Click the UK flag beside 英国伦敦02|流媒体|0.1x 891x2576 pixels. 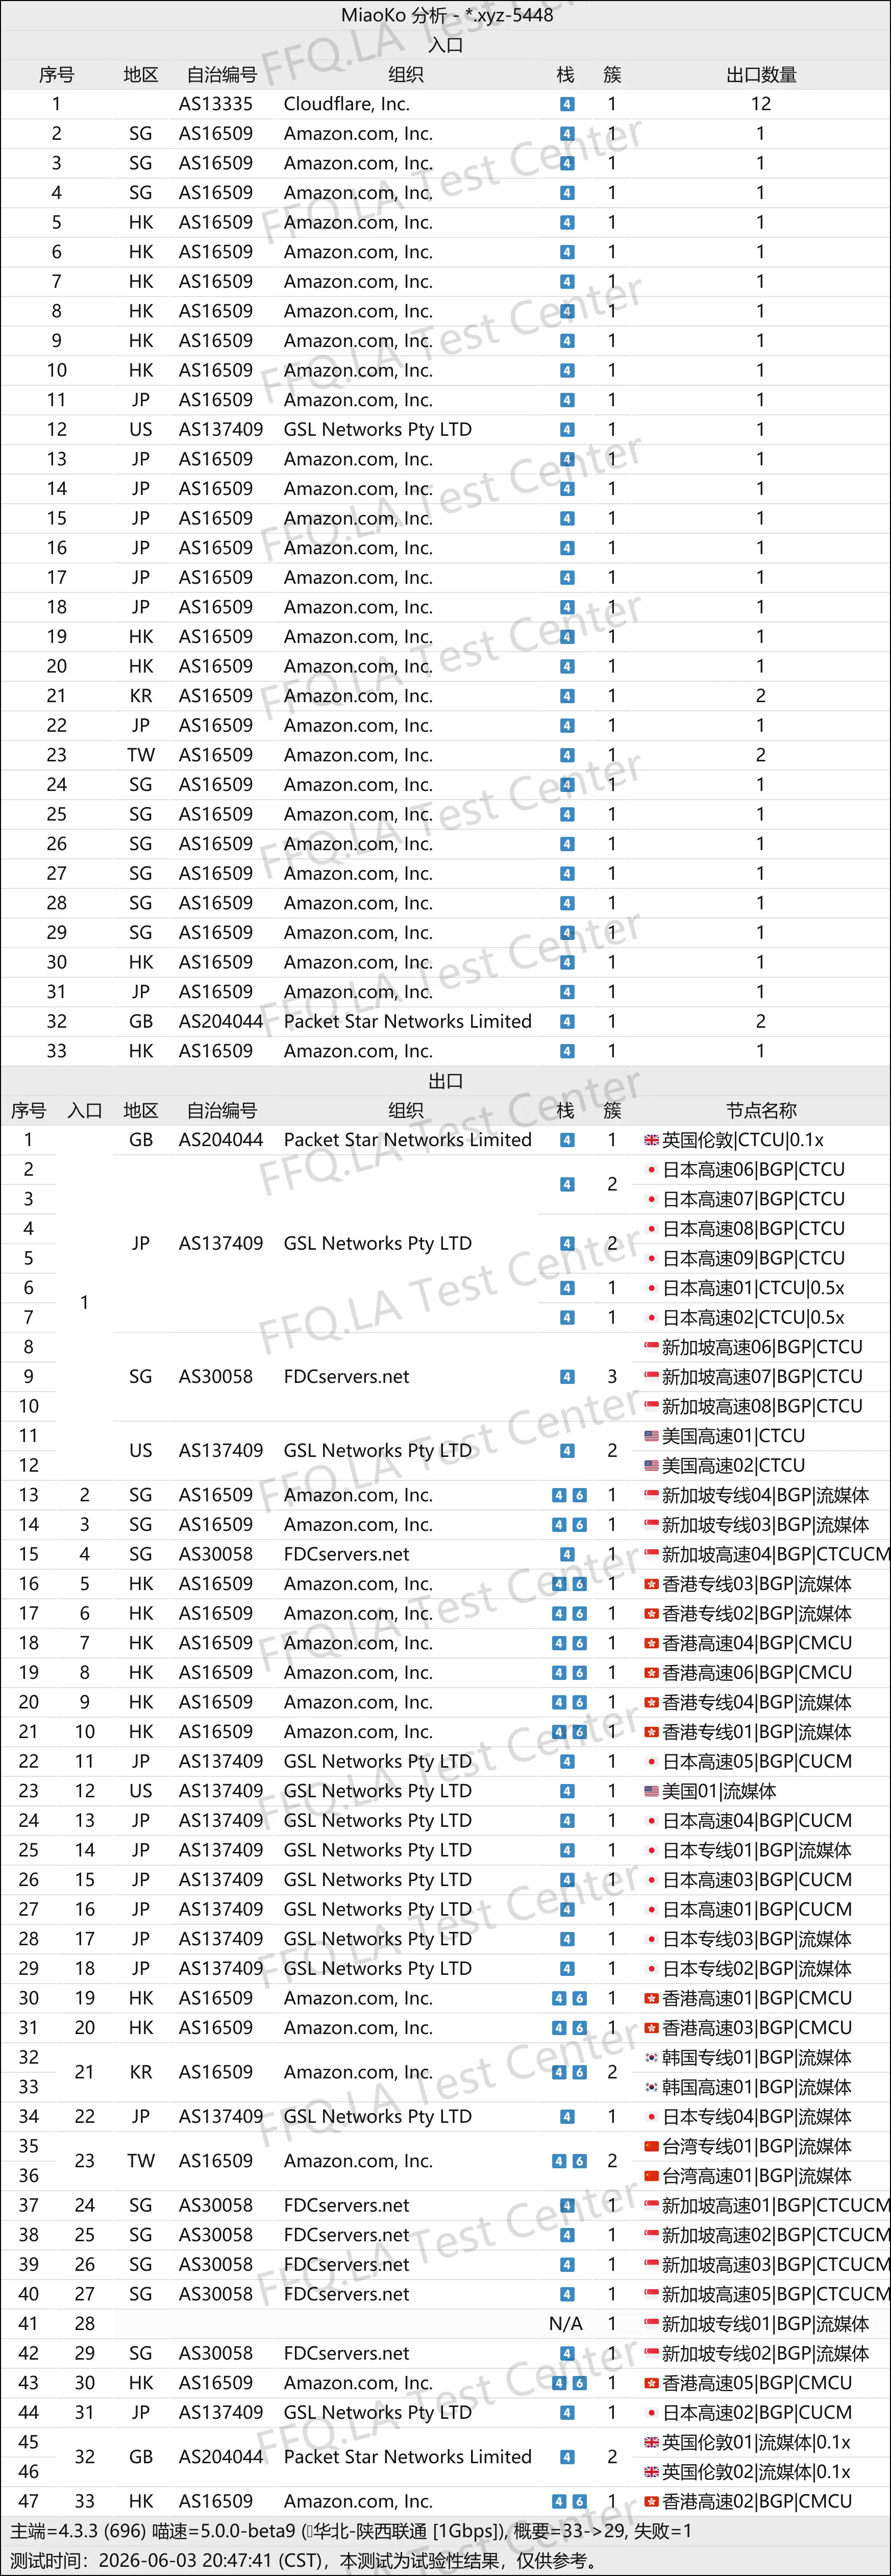[x=651, y=2472]
